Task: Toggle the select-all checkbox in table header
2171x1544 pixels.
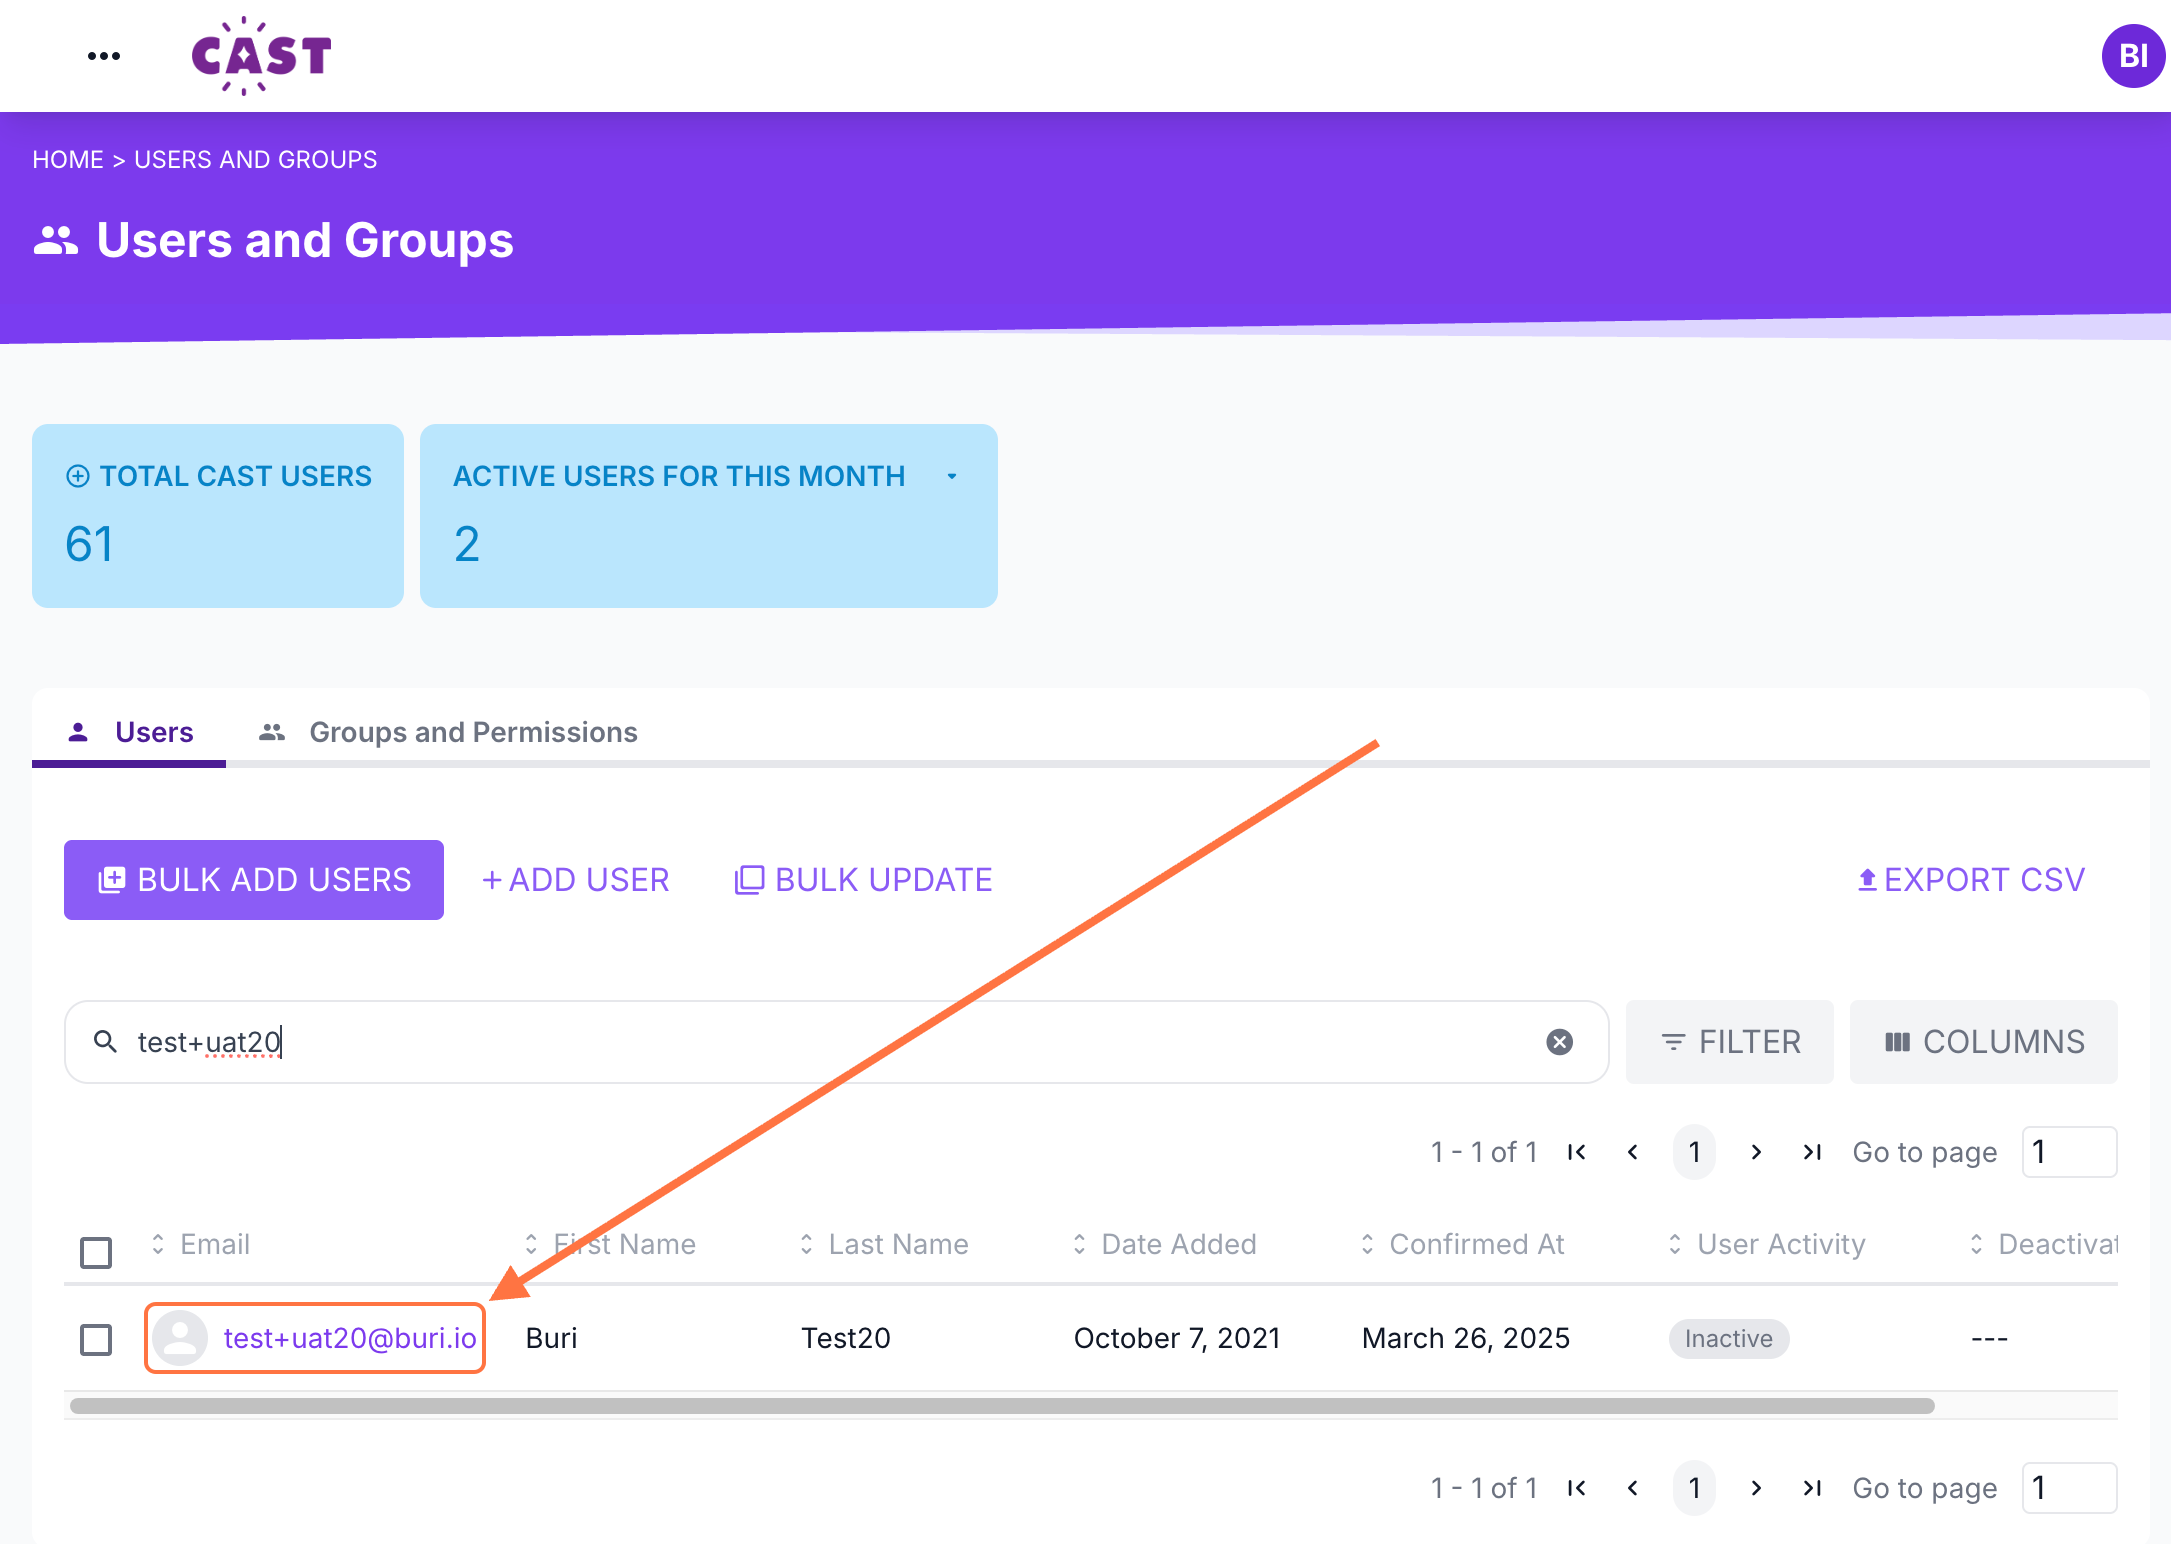Action: (x=96, y=1252)
